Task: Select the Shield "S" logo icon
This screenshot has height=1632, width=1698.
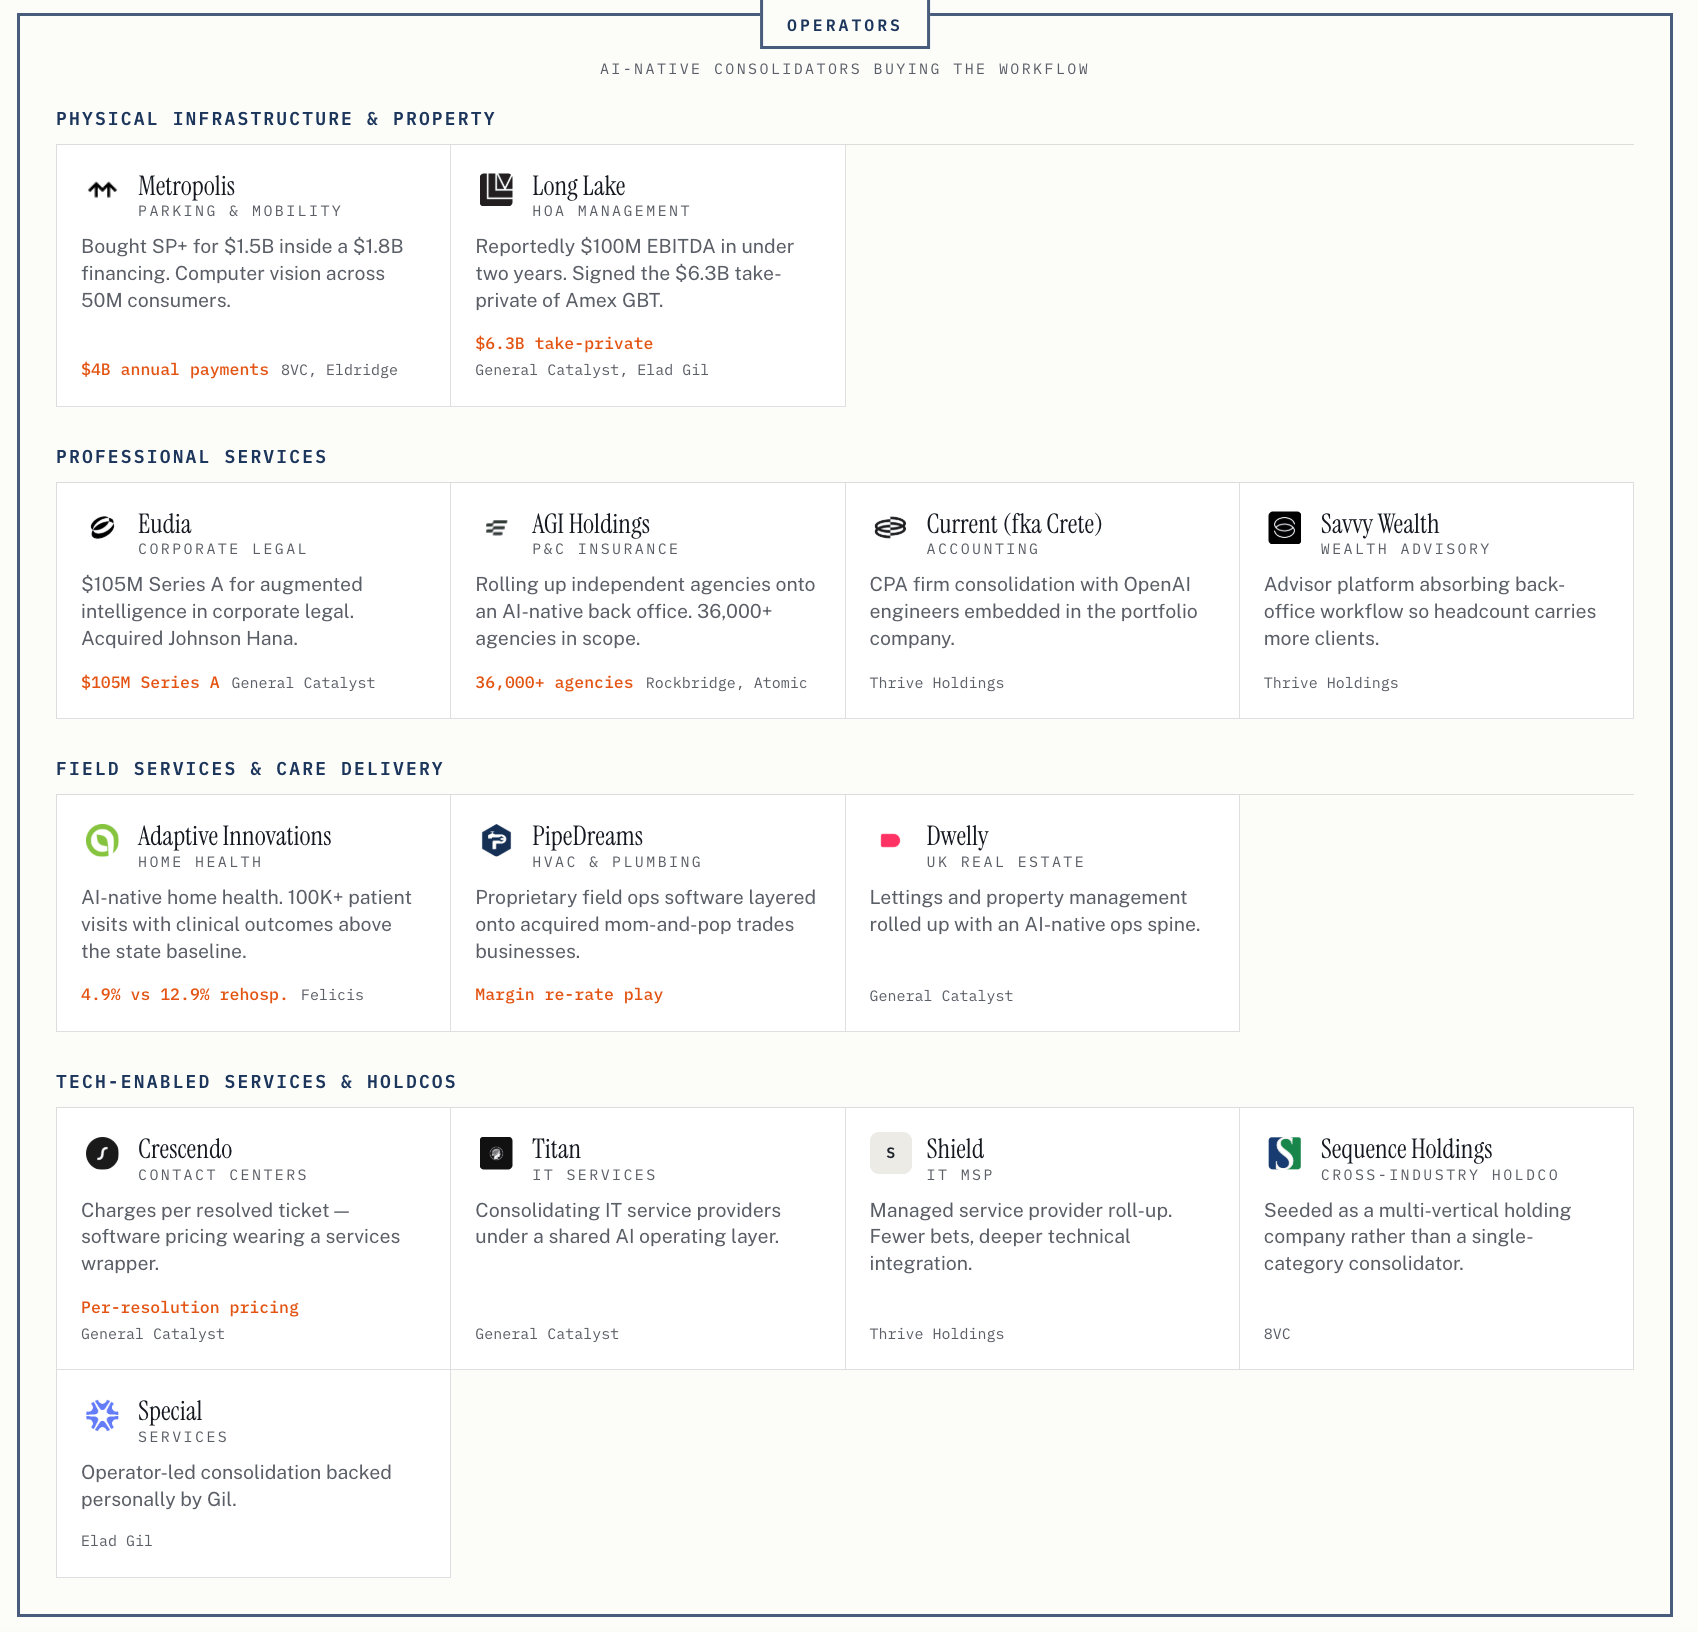Action: (x=890, y=1153)
